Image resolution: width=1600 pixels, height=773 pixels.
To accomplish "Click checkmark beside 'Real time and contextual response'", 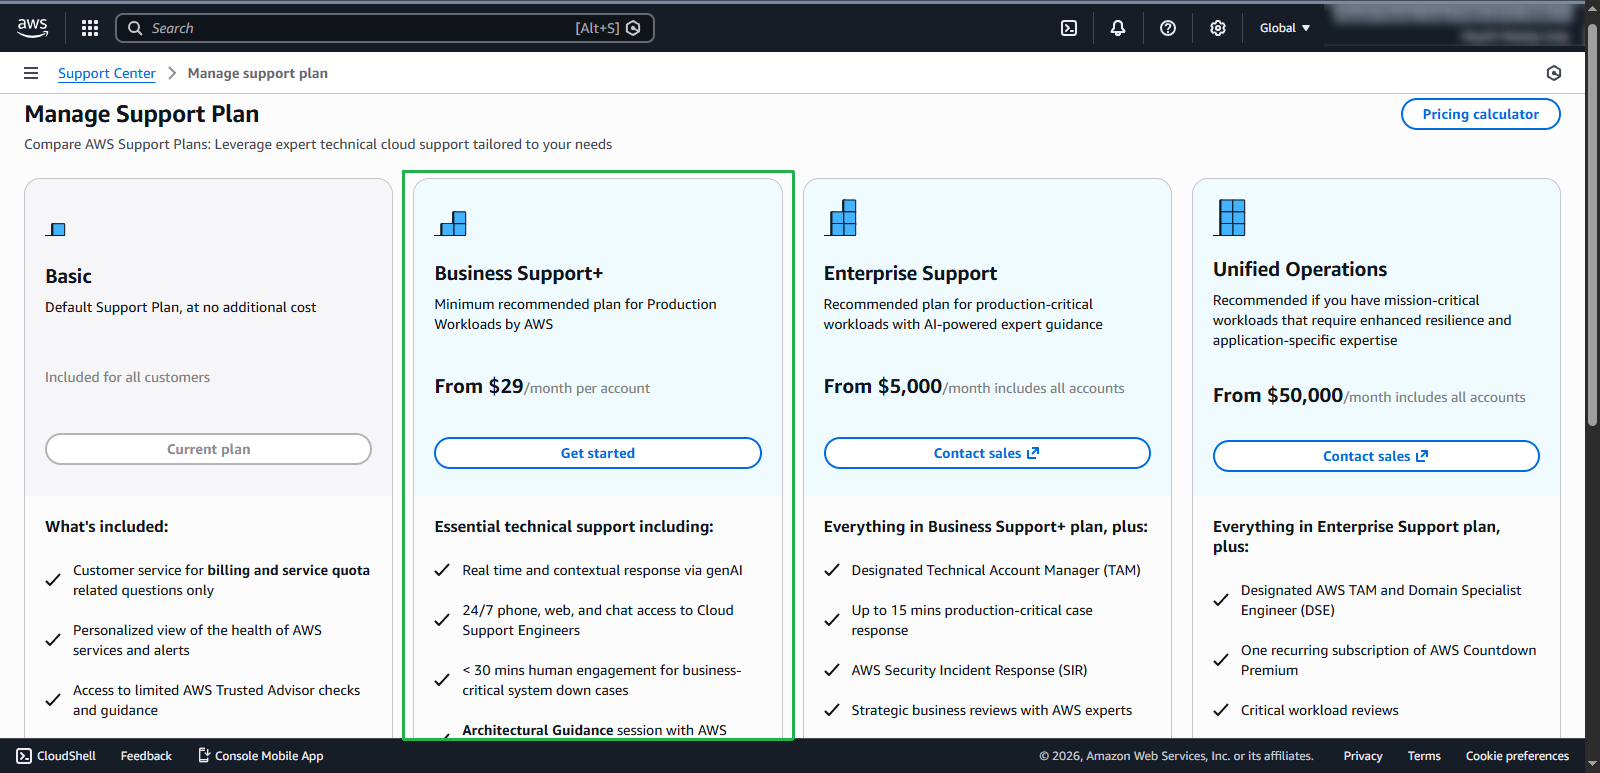I will pyautogui.click(x=442, y=570).
